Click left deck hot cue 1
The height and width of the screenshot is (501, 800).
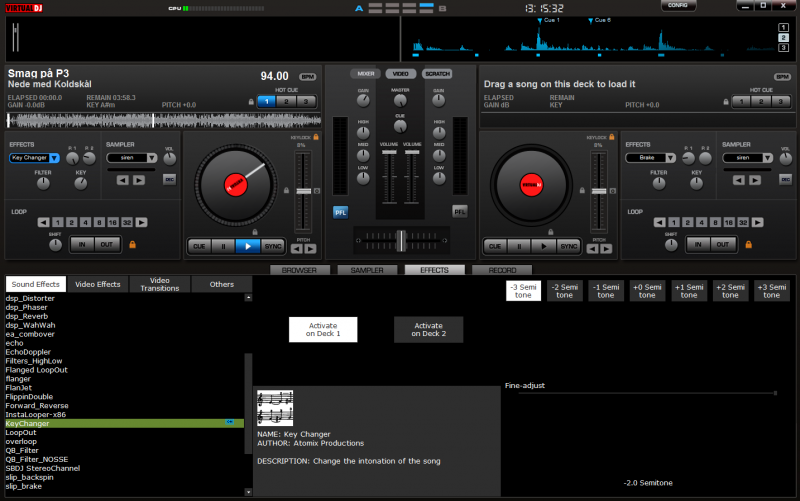pyautogui.click(x=266, y=102)
